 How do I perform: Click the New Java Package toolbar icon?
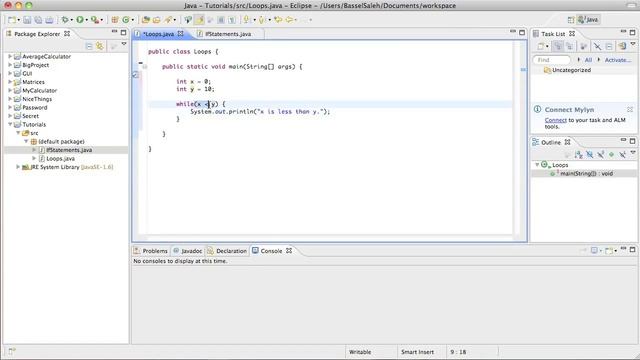115,20
